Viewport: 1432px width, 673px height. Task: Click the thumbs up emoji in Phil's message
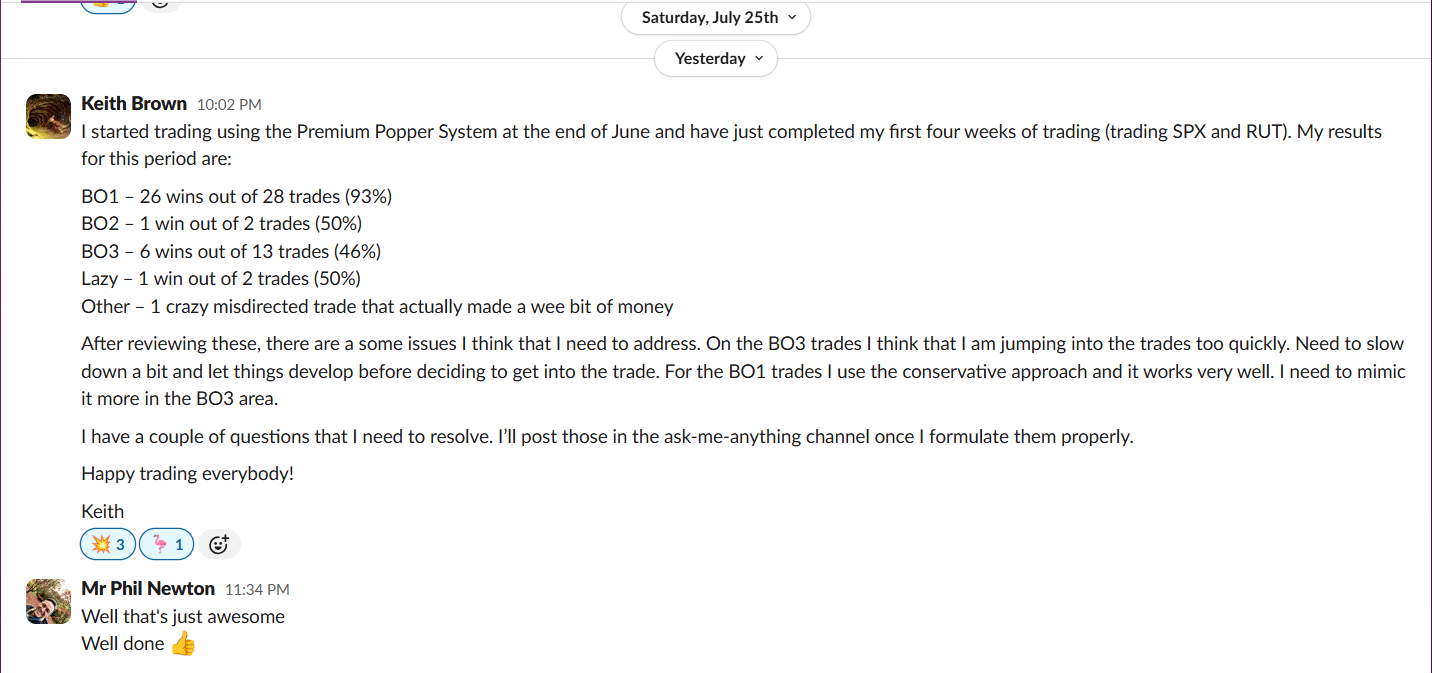coord(183,644)
